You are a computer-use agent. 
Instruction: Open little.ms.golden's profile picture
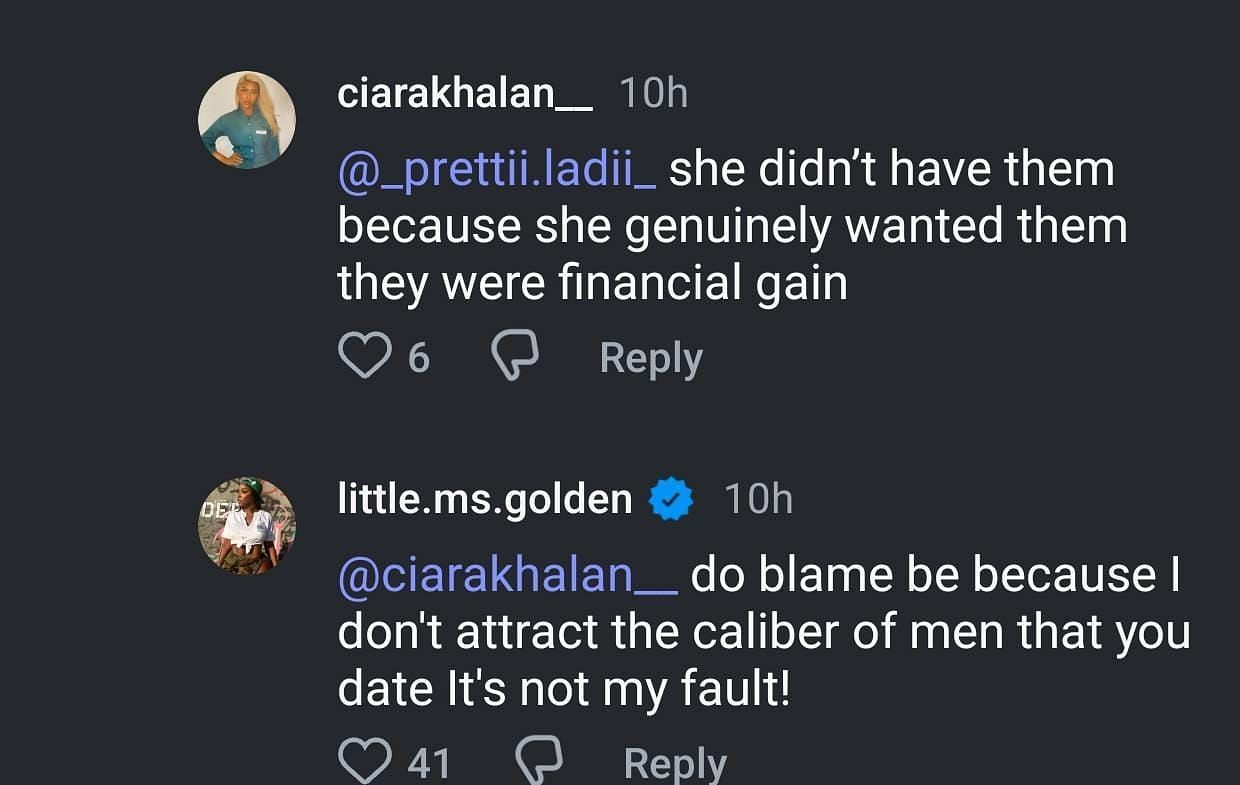pos(247,526)
